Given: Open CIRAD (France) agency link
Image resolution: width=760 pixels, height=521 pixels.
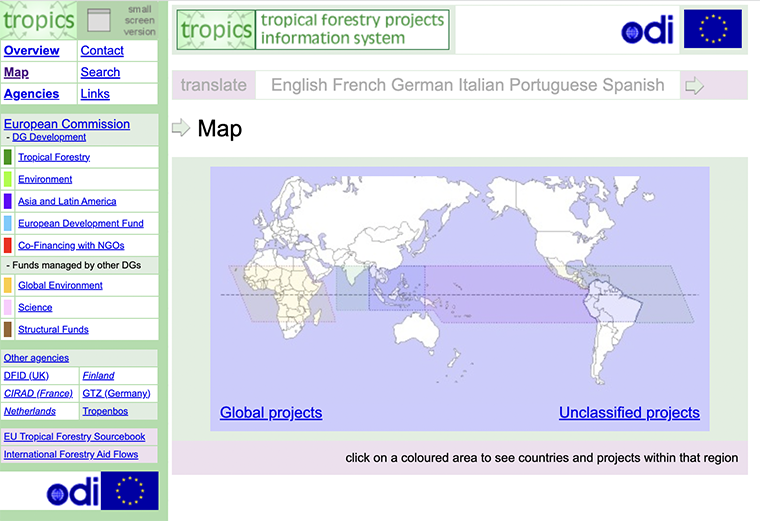Looking at the screenshot, I should pos(38,393).
